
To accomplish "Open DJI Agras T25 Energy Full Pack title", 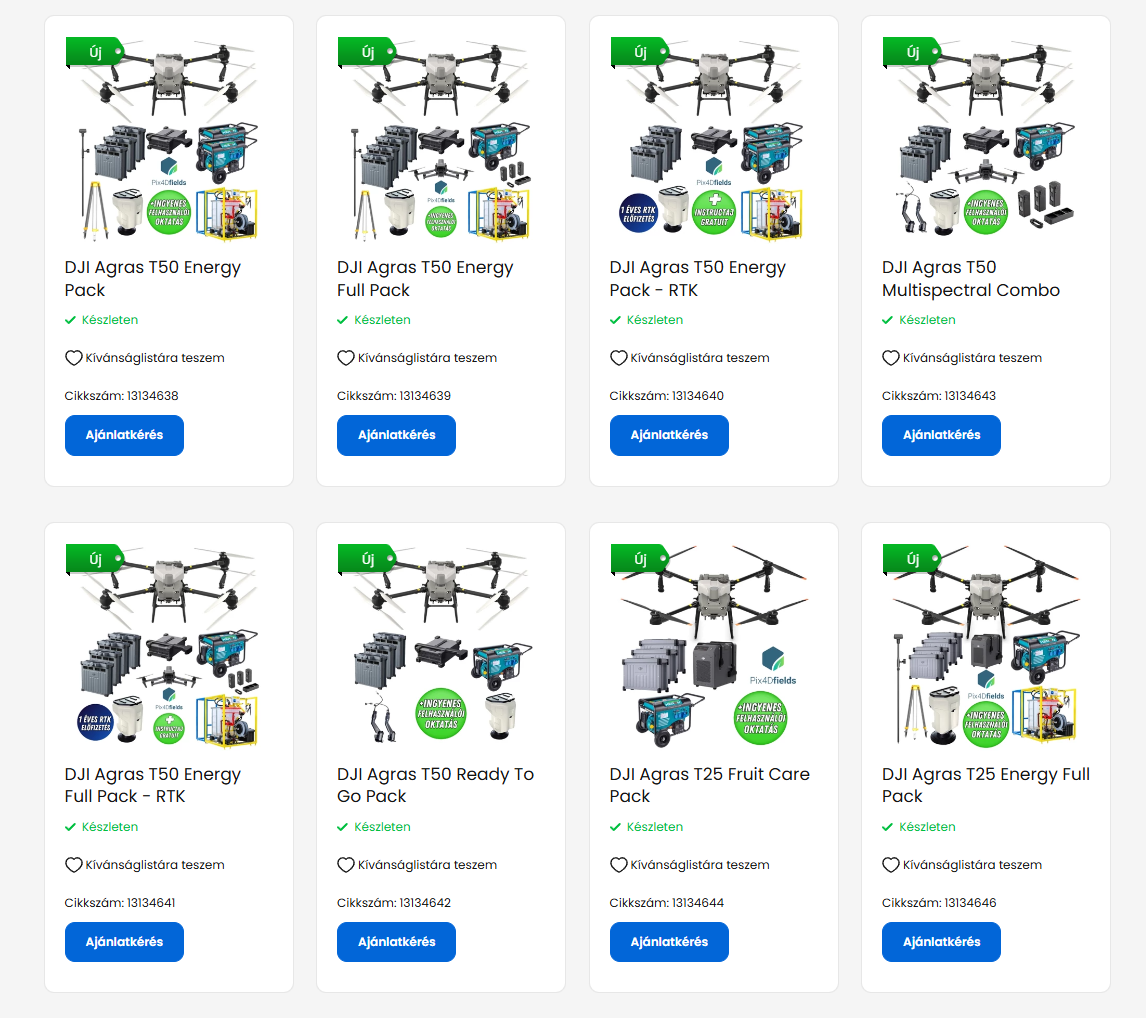I will (x=985, y=785).
